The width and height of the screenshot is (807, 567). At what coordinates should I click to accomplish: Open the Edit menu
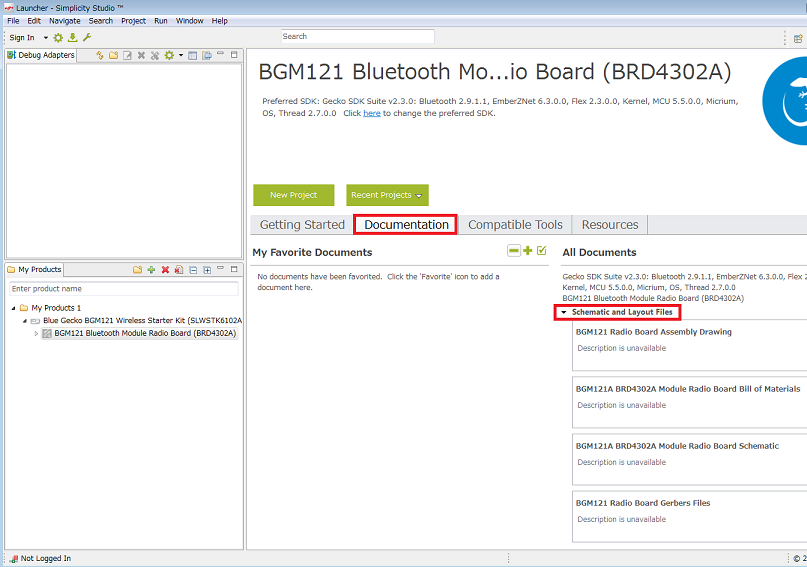(34, 21)
